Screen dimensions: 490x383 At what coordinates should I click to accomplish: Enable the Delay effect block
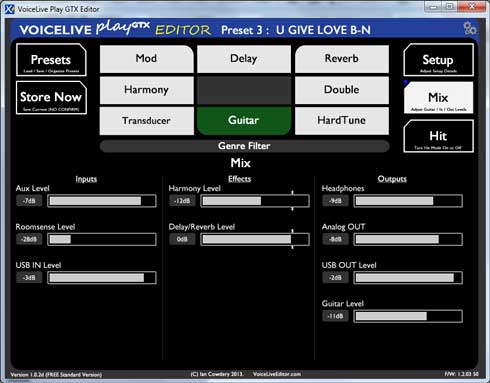tap(244, 59)
